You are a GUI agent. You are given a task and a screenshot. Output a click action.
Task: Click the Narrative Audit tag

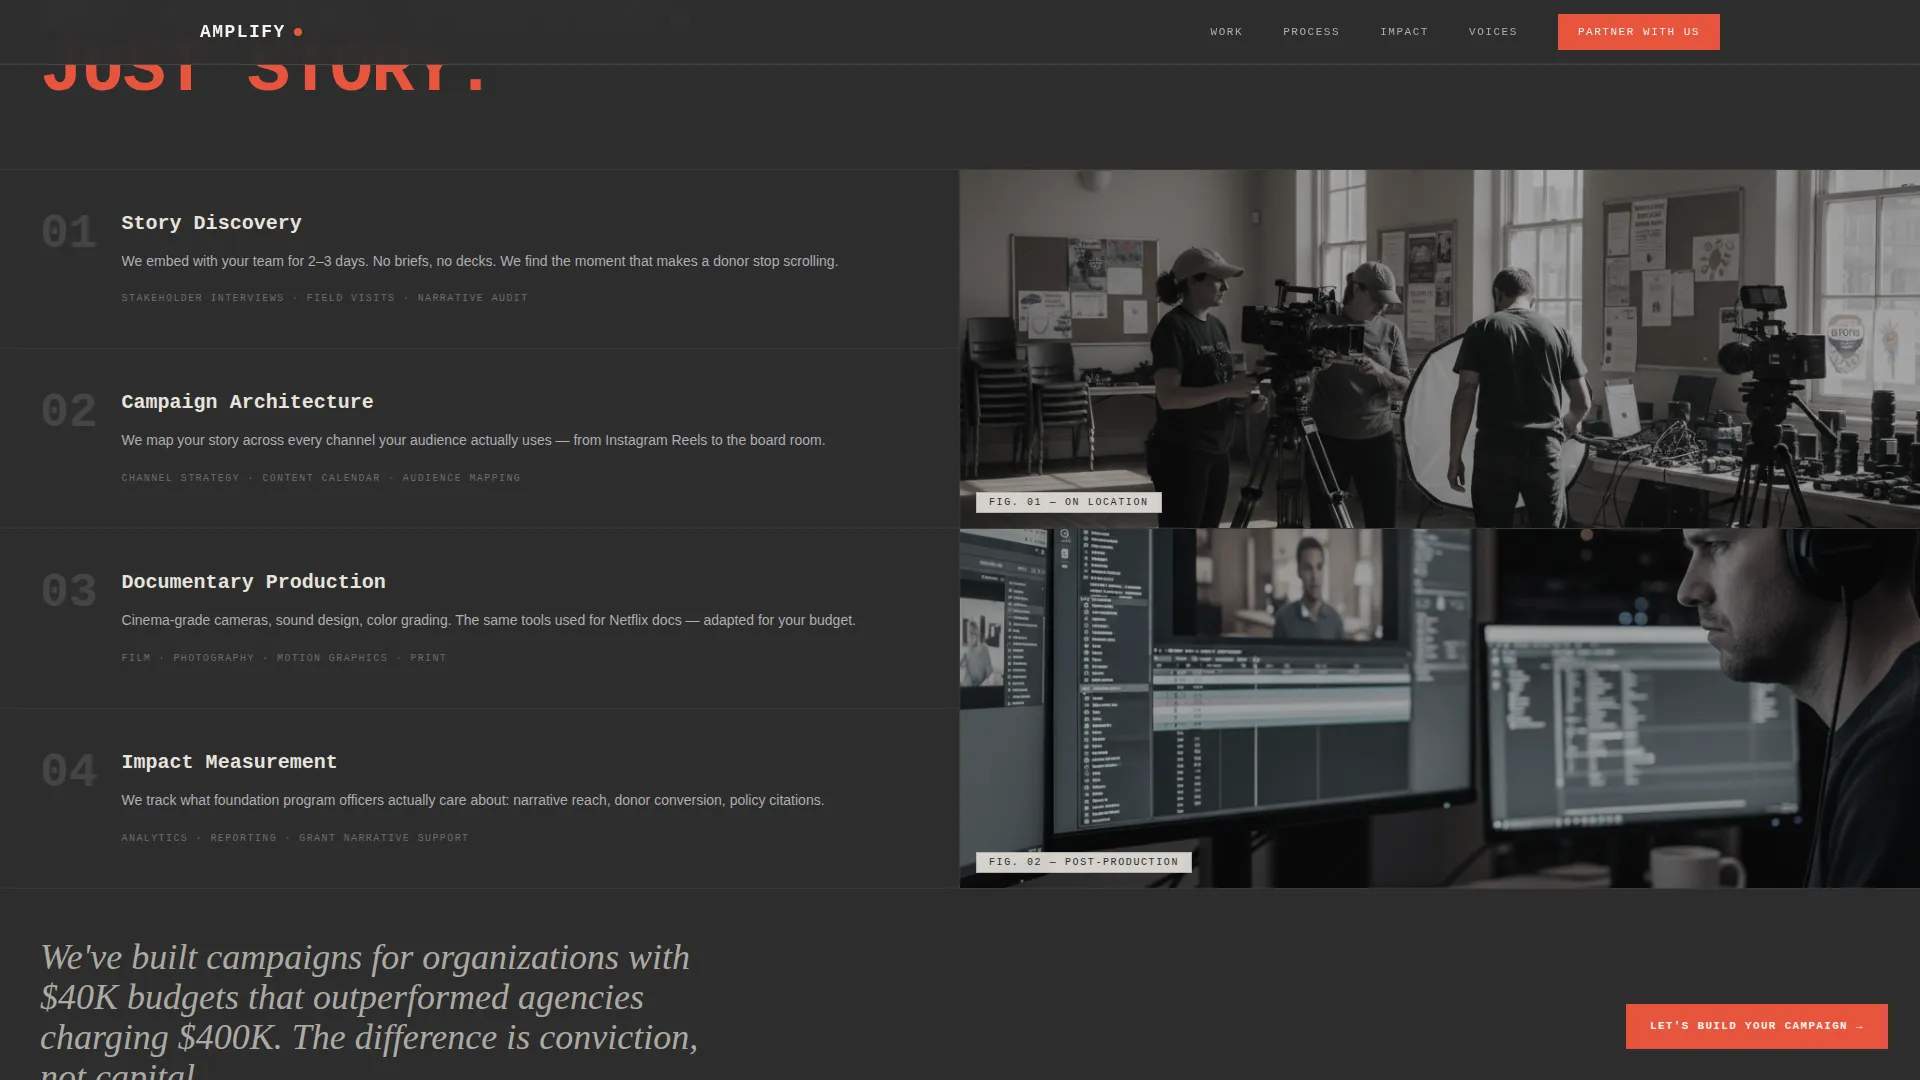point(472,298)
